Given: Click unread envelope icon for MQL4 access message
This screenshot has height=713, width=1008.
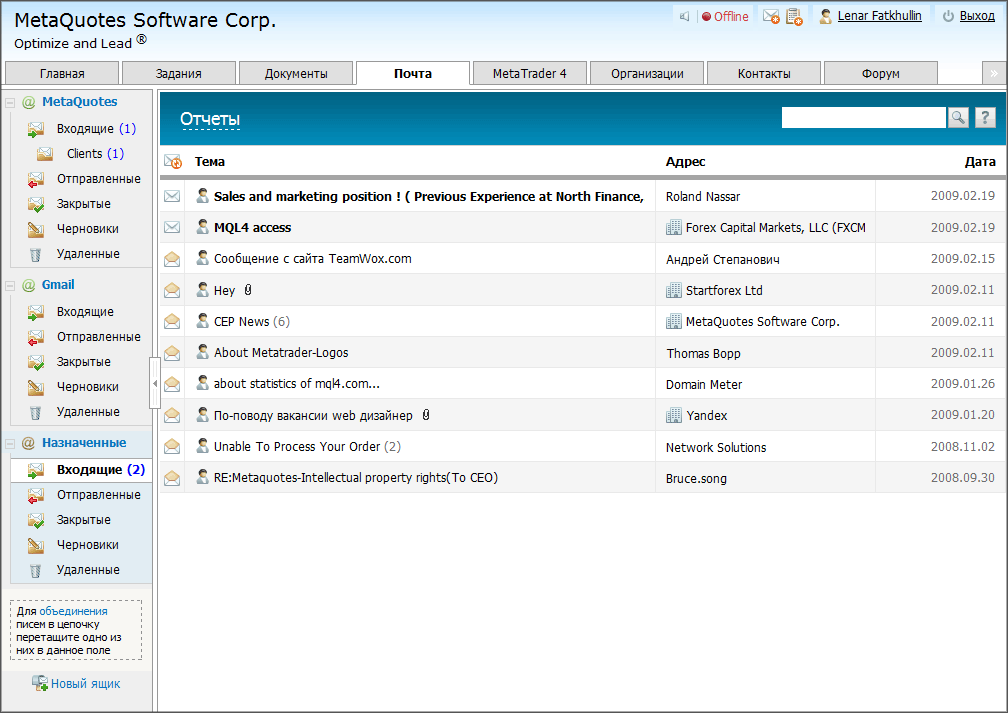Looking at the screenshot, I should 172,227.
